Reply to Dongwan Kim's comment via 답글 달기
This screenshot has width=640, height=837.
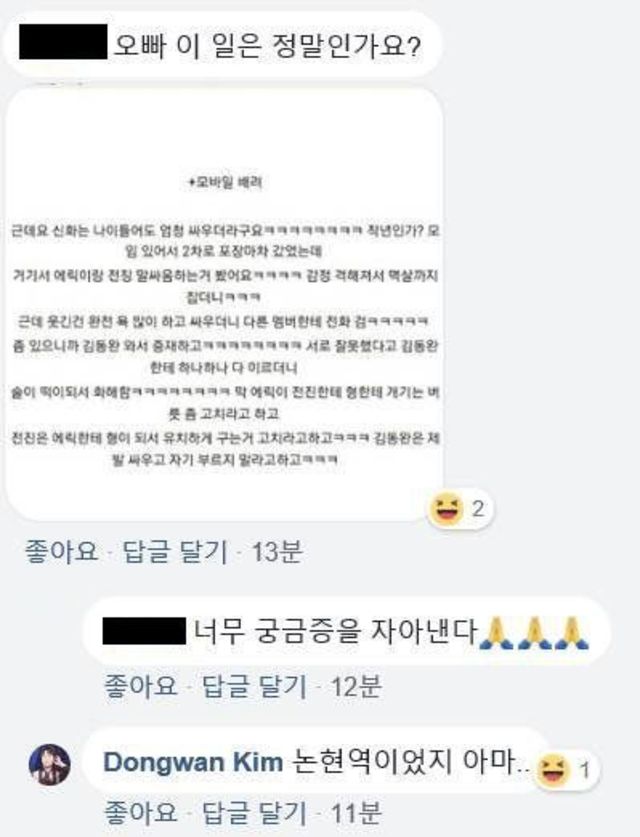click(254, 812)
